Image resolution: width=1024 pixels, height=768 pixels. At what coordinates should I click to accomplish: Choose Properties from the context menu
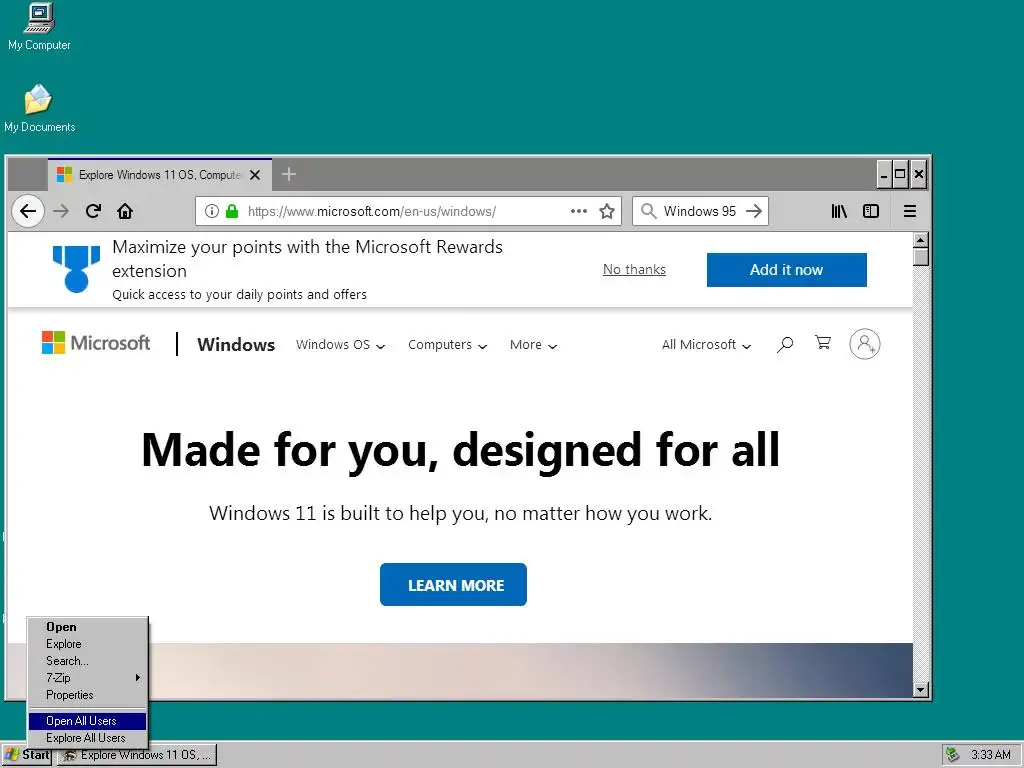(88, 695)
